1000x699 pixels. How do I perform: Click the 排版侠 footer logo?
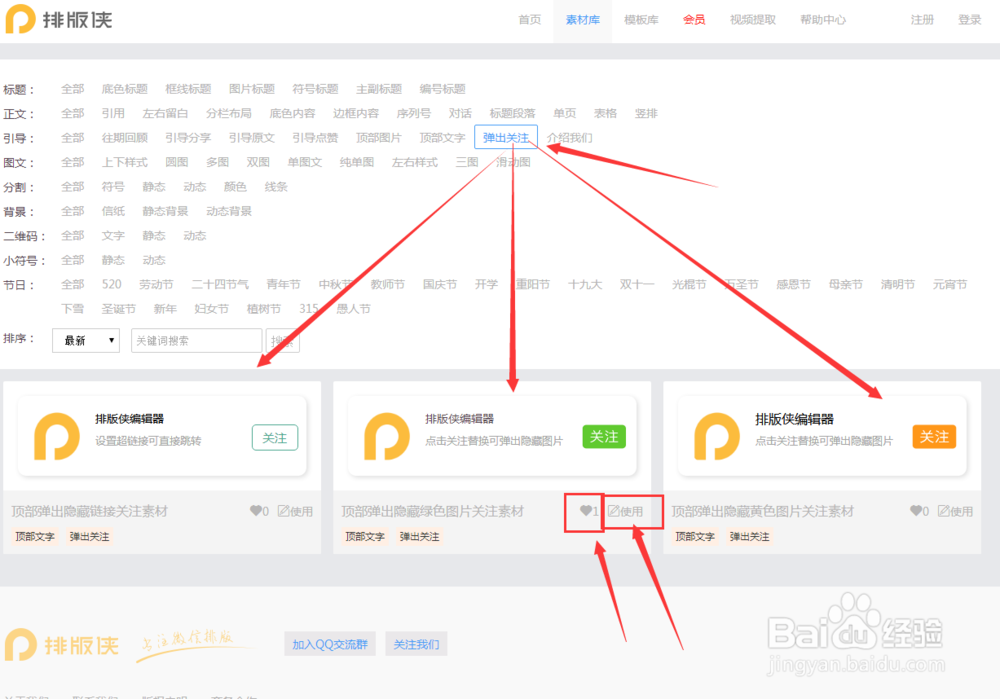click(62, 645)
